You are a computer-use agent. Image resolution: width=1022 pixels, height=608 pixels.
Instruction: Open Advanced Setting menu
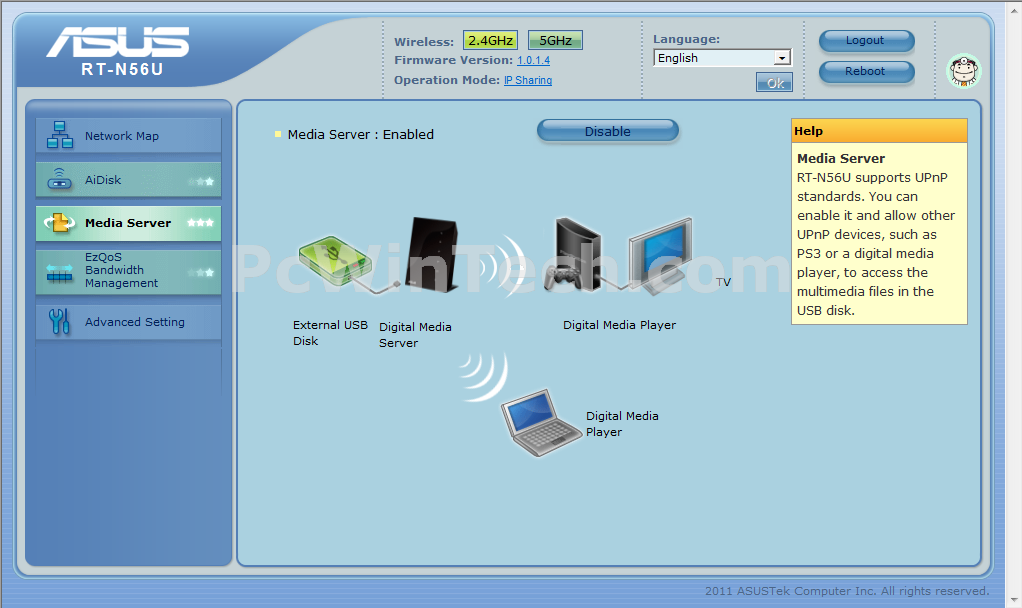[x=128, y=322]
